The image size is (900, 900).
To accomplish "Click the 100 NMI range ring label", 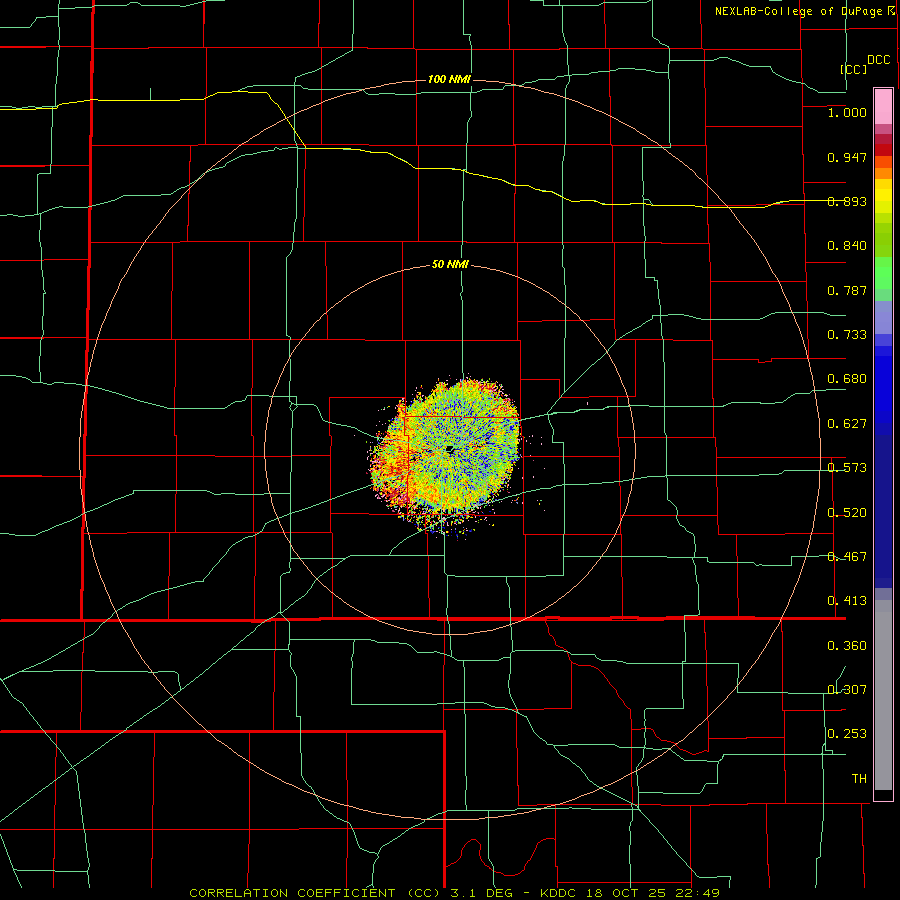I will click(x=449, y=79).
